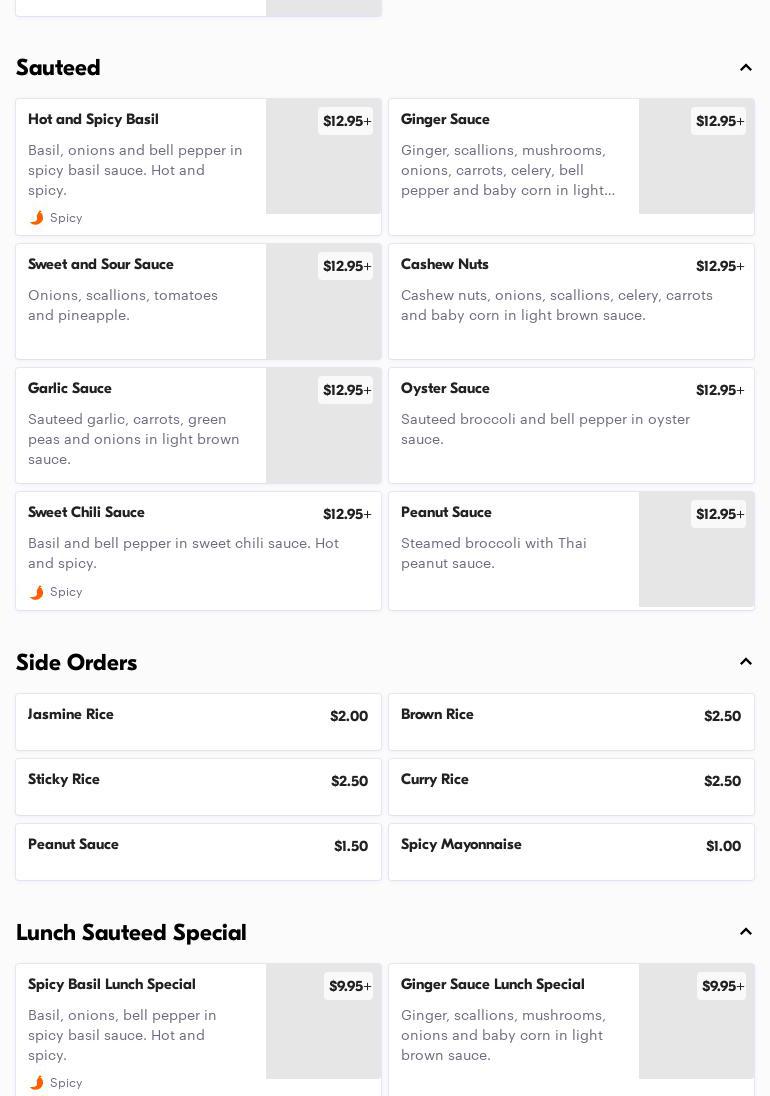
Task: Pick the Sticky Rice side
Action: coord(198,786)
